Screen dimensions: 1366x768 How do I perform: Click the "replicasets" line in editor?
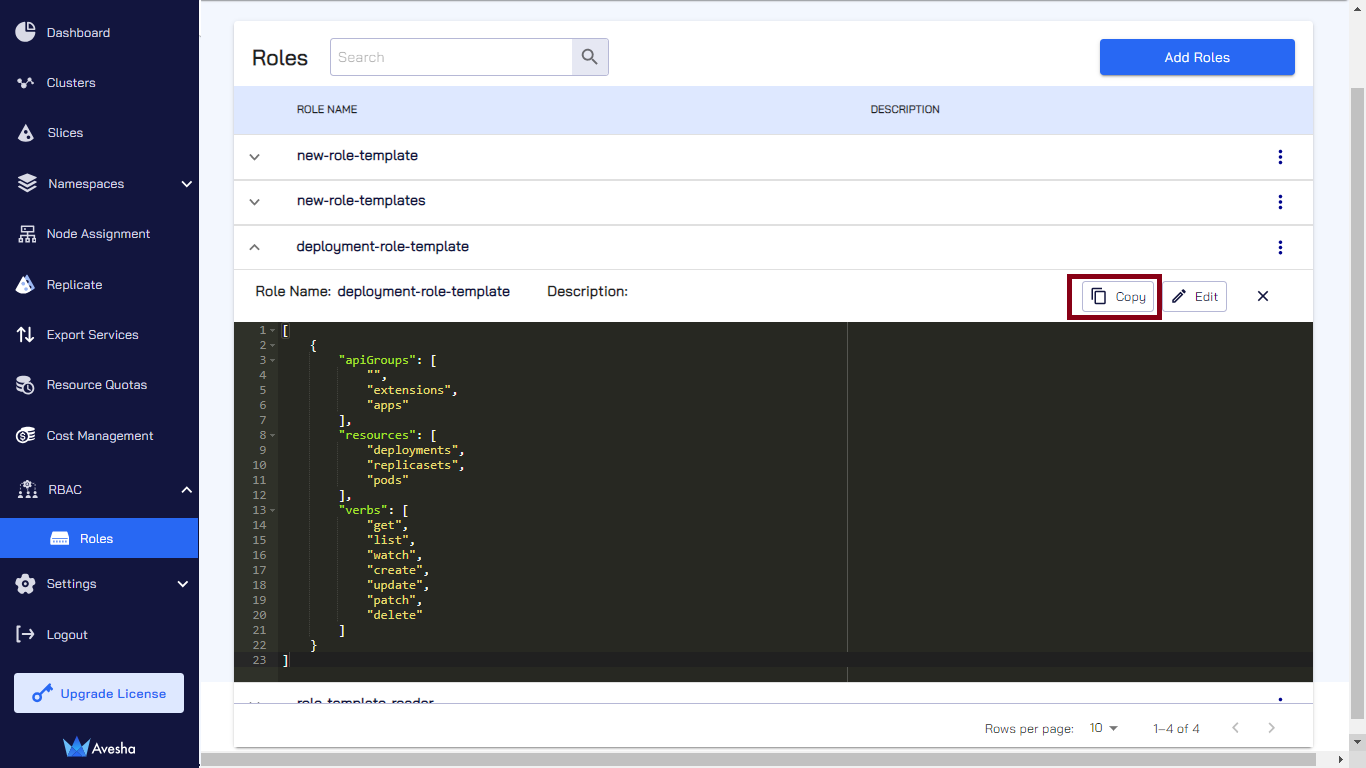(x=415, y=465)
